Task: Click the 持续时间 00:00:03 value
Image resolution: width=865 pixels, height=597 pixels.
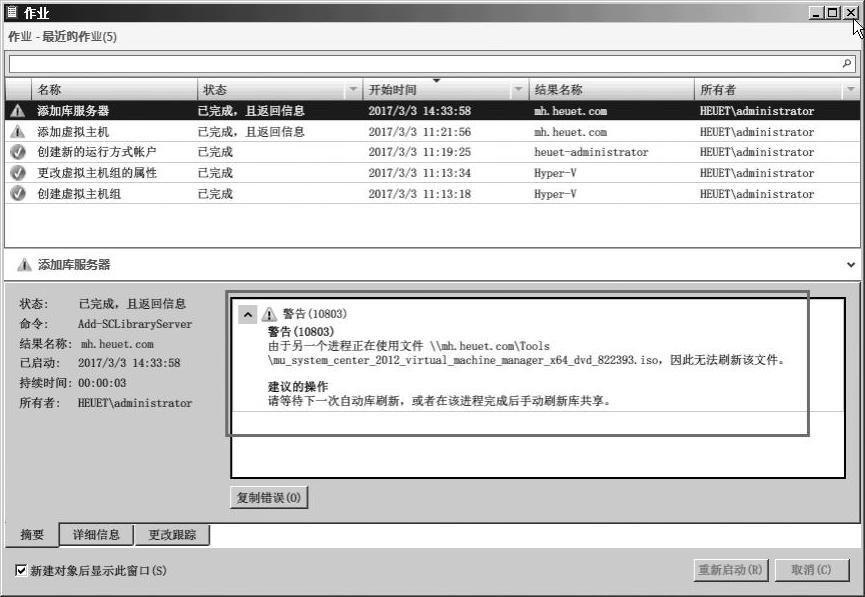Action: tap(102, 382)
